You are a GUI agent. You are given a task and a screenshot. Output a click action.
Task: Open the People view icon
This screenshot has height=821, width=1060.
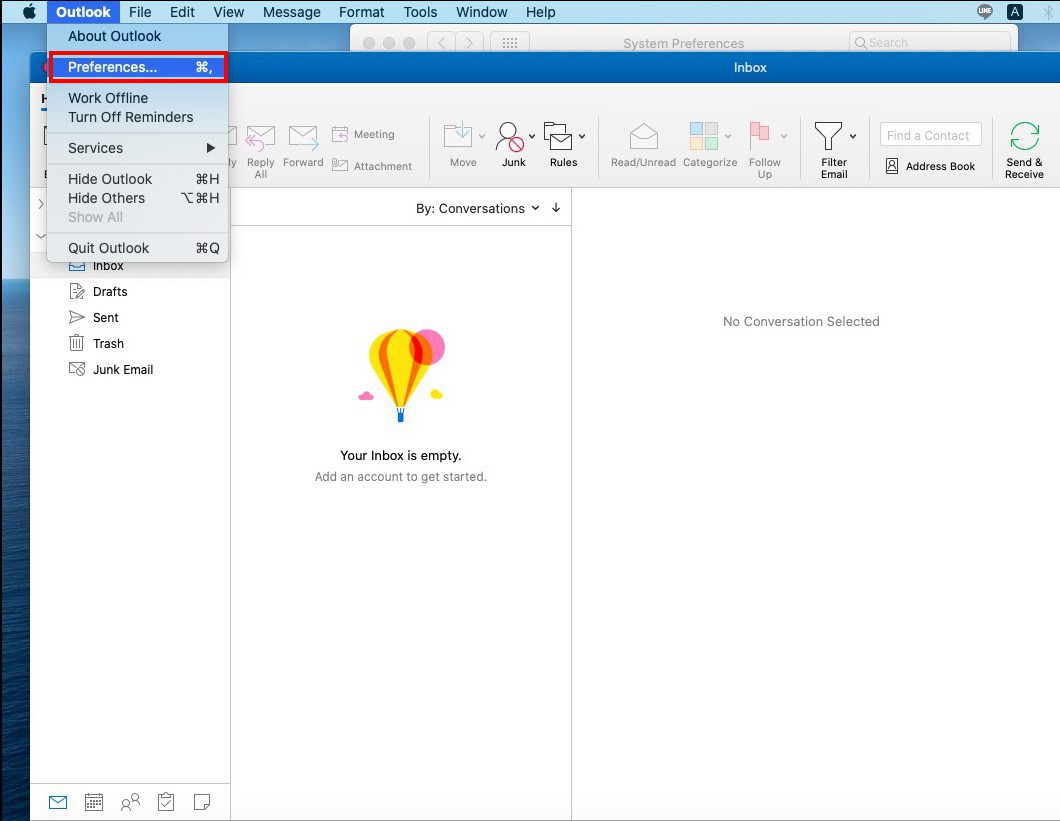coord(129,801)
